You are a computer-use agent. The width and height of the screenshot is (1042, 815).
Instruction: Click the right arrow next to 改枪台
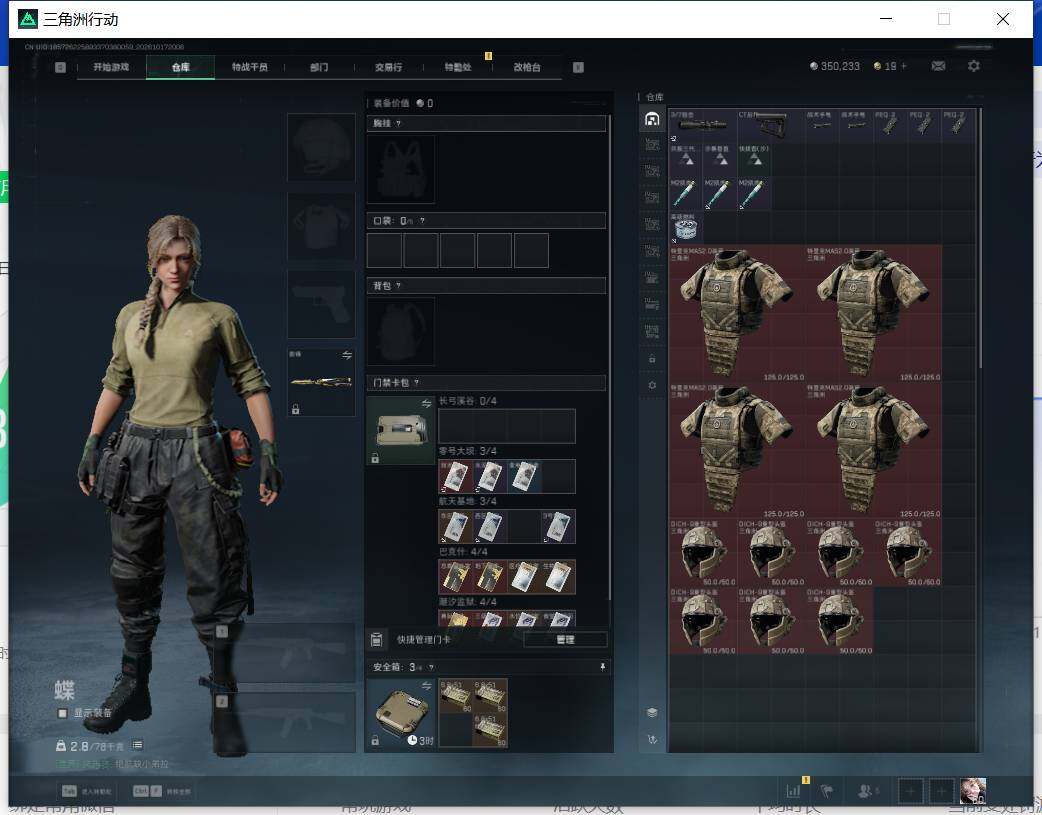pyautogui.click(x=578, y=67)
